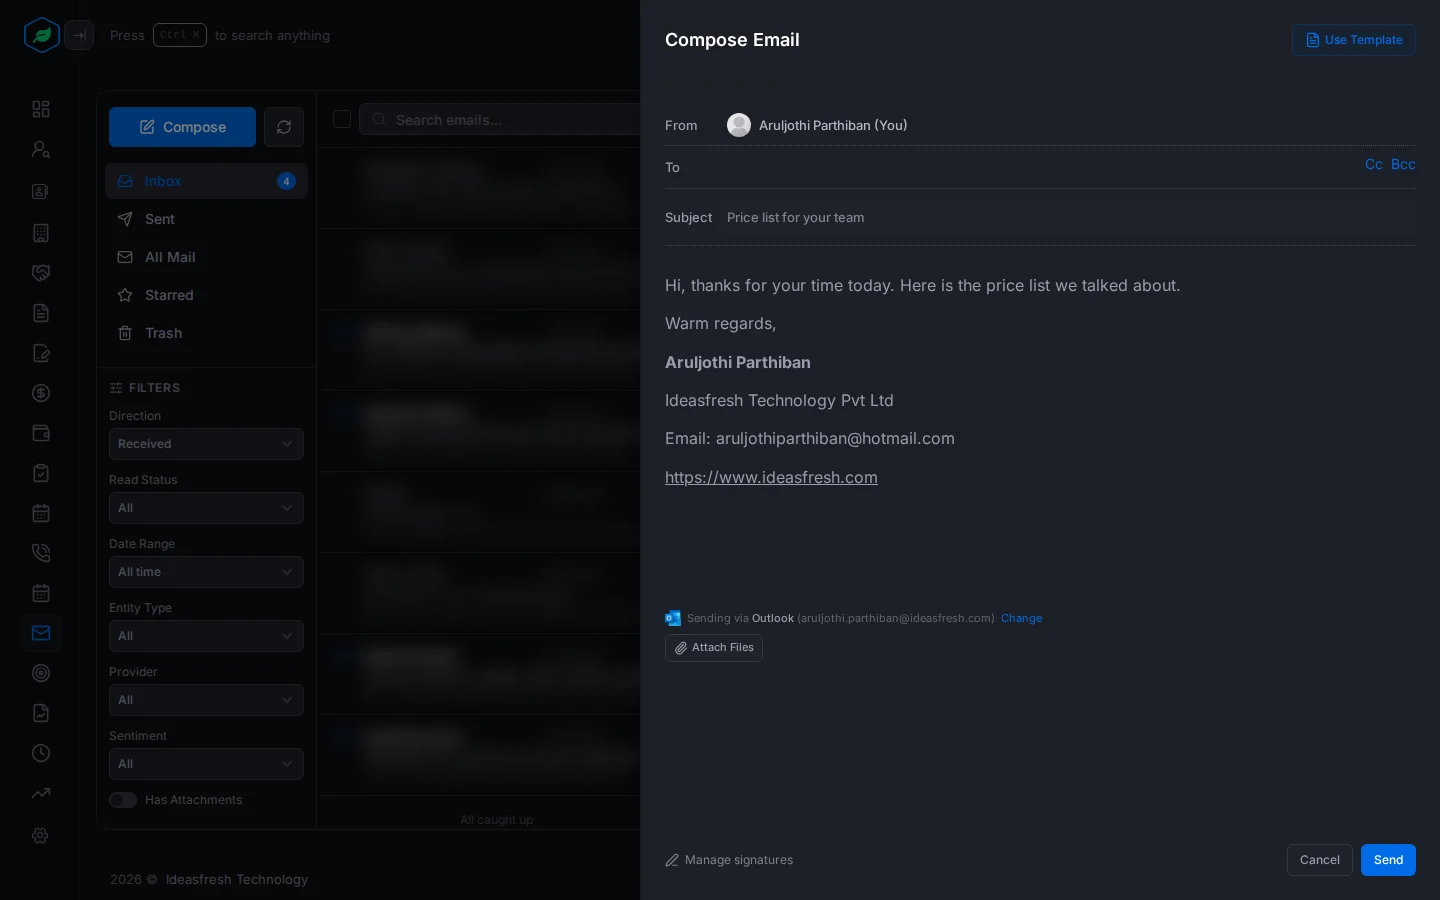Image resolution: width=1440 pixels, height=900 pixels.
Task: Click the Outlook provider icon
Action: click(673, 618)
